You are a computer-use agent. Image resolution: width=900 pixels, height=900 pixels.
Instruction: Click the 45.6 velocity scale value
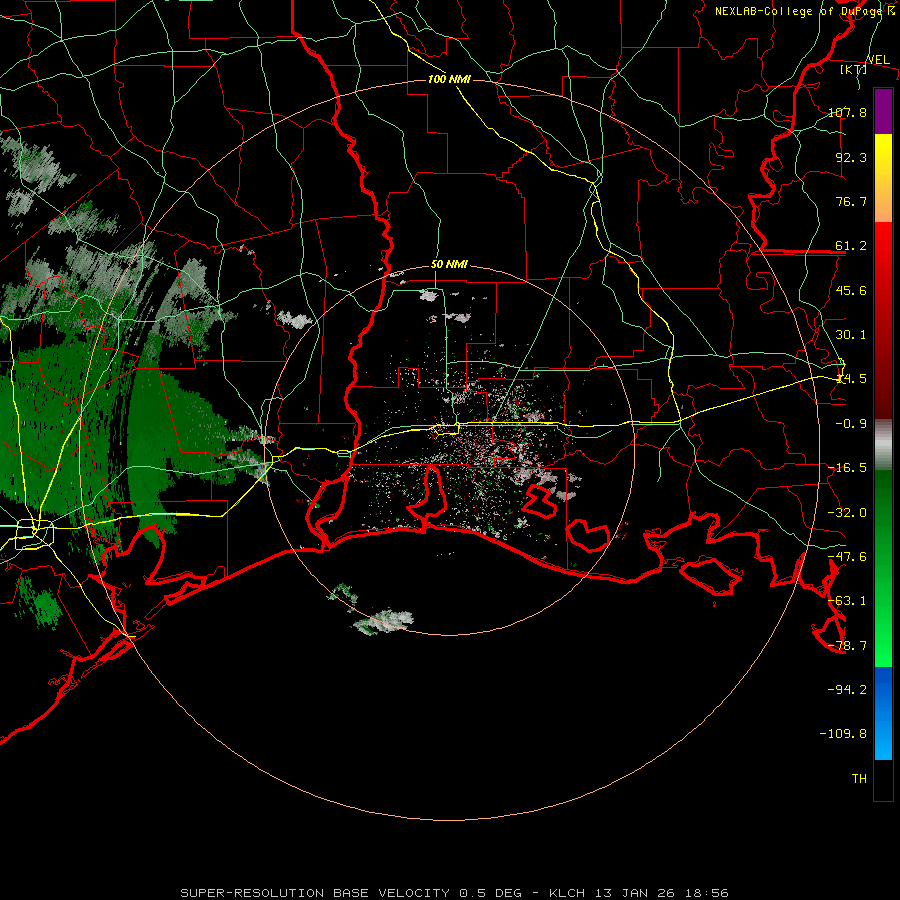(851, 290)
